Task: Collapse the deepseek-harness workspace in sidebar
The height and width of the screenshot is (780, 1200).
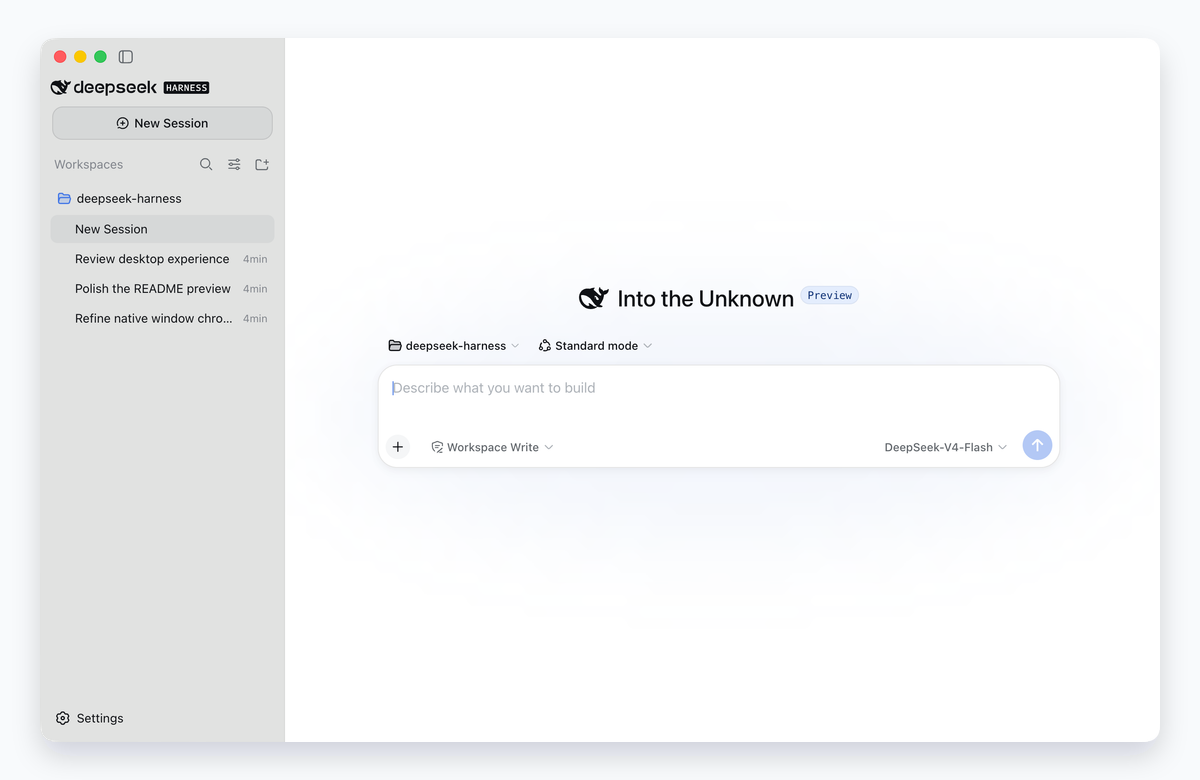Action: (x=129, y=198)
